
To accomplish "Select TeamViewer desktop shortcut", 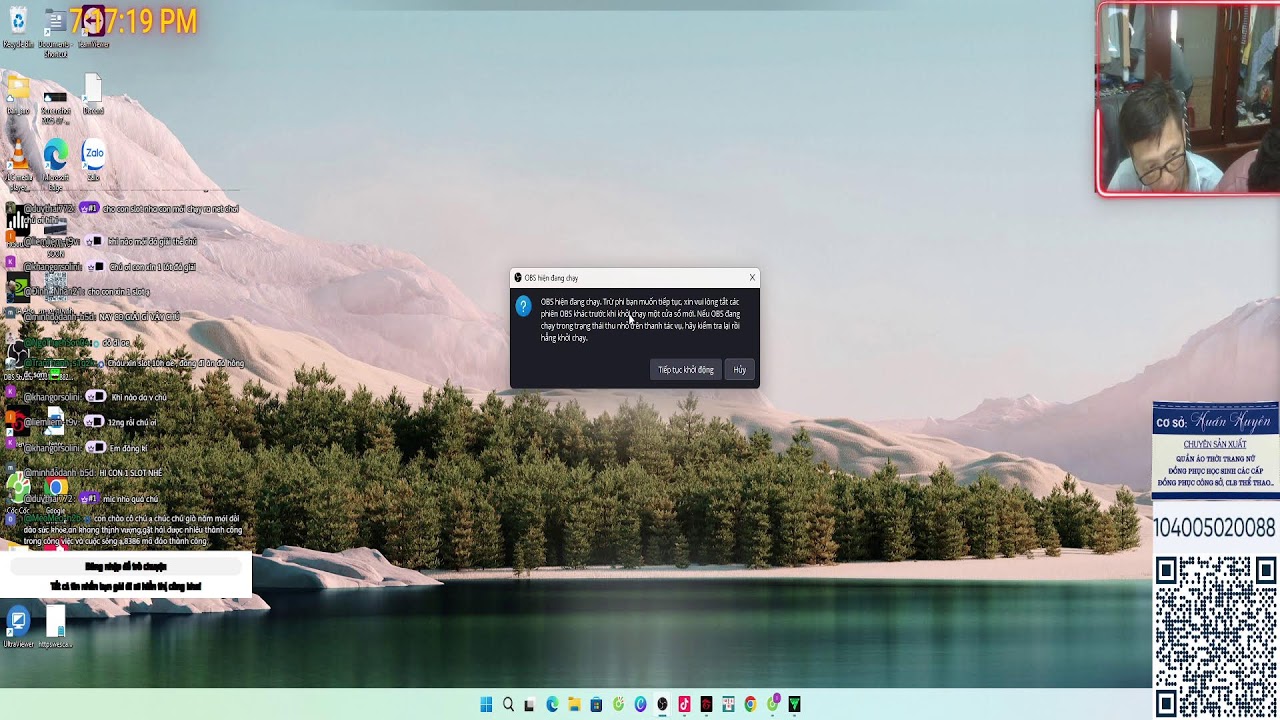I will coord(93,26).
